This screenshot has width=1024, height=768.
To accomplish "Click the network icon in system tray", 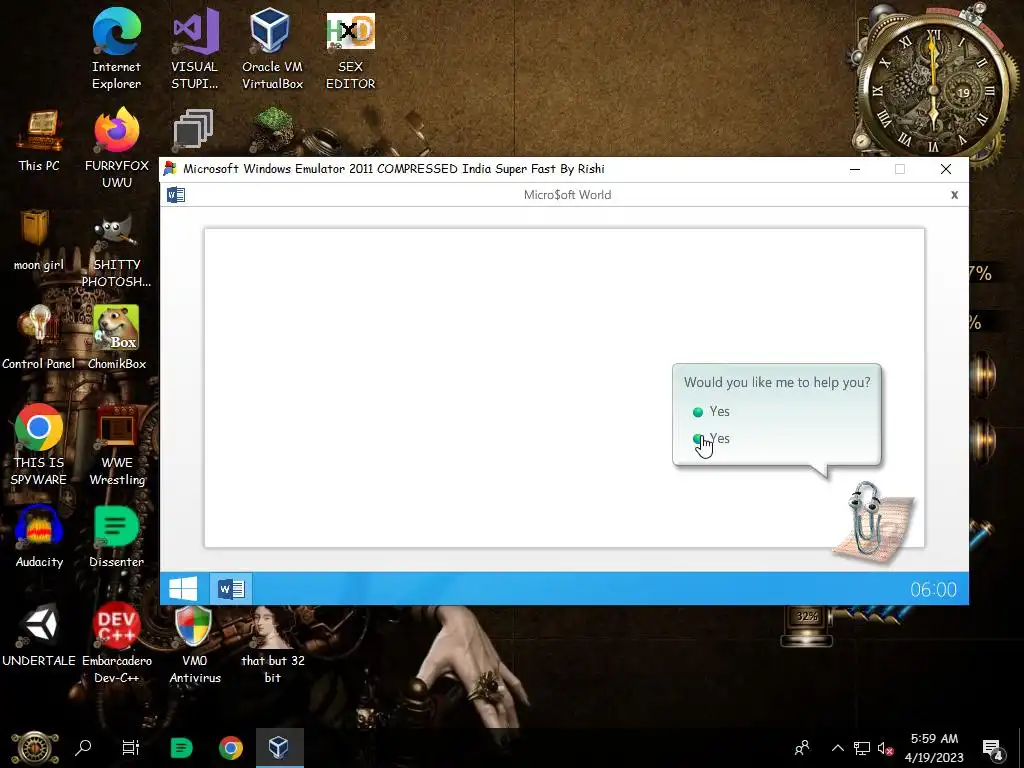I will coord(862,748).
